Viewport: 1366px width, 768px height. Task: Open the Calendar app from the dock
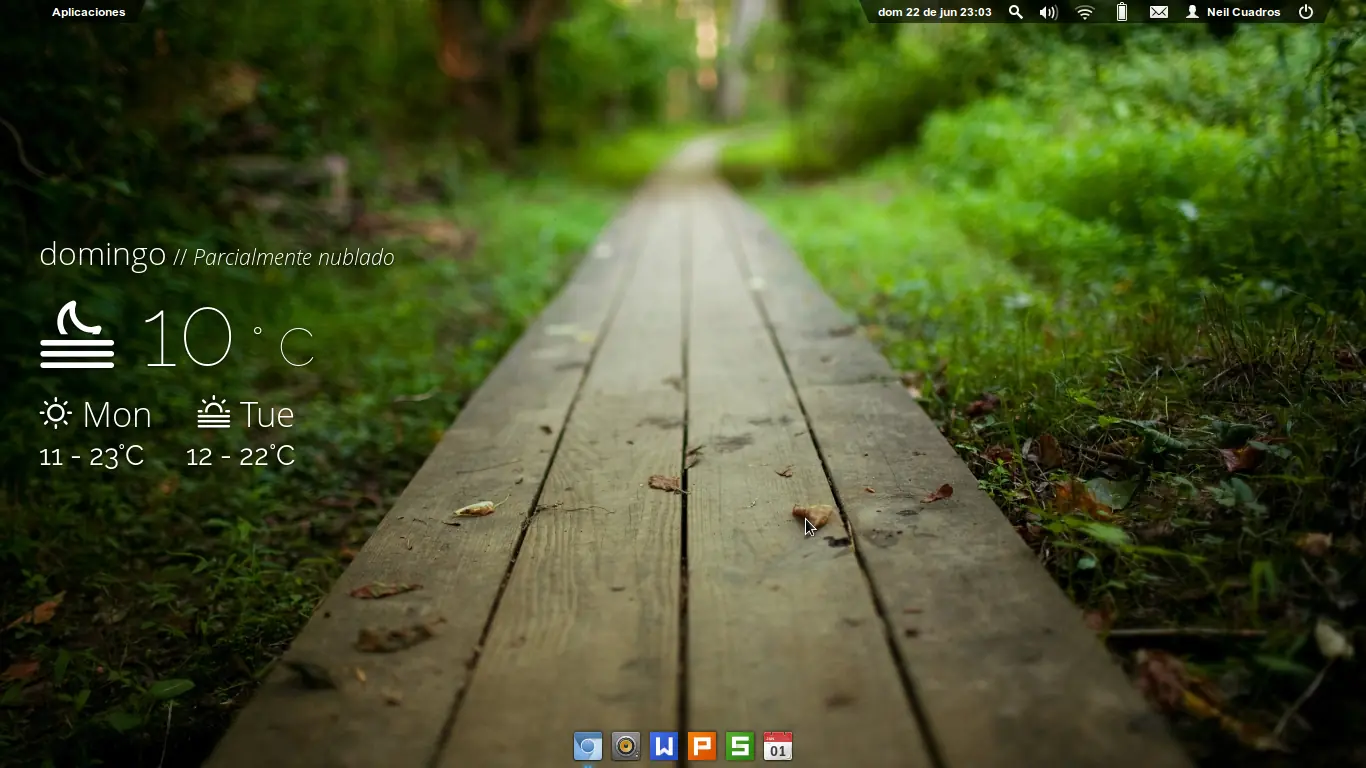(x=777, y=745)
